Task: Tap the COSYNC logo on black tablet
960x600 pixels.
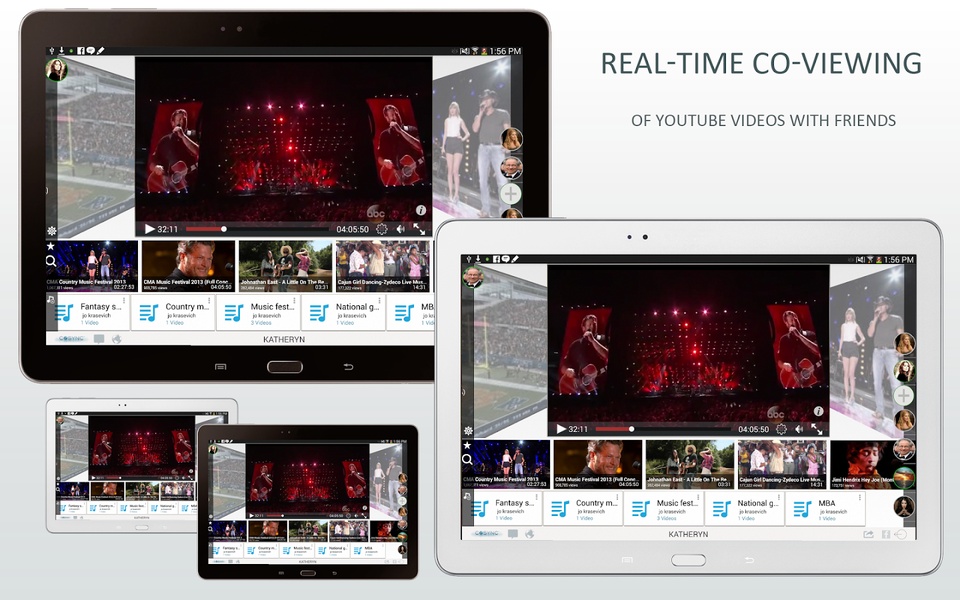Action: click(71, 339)
